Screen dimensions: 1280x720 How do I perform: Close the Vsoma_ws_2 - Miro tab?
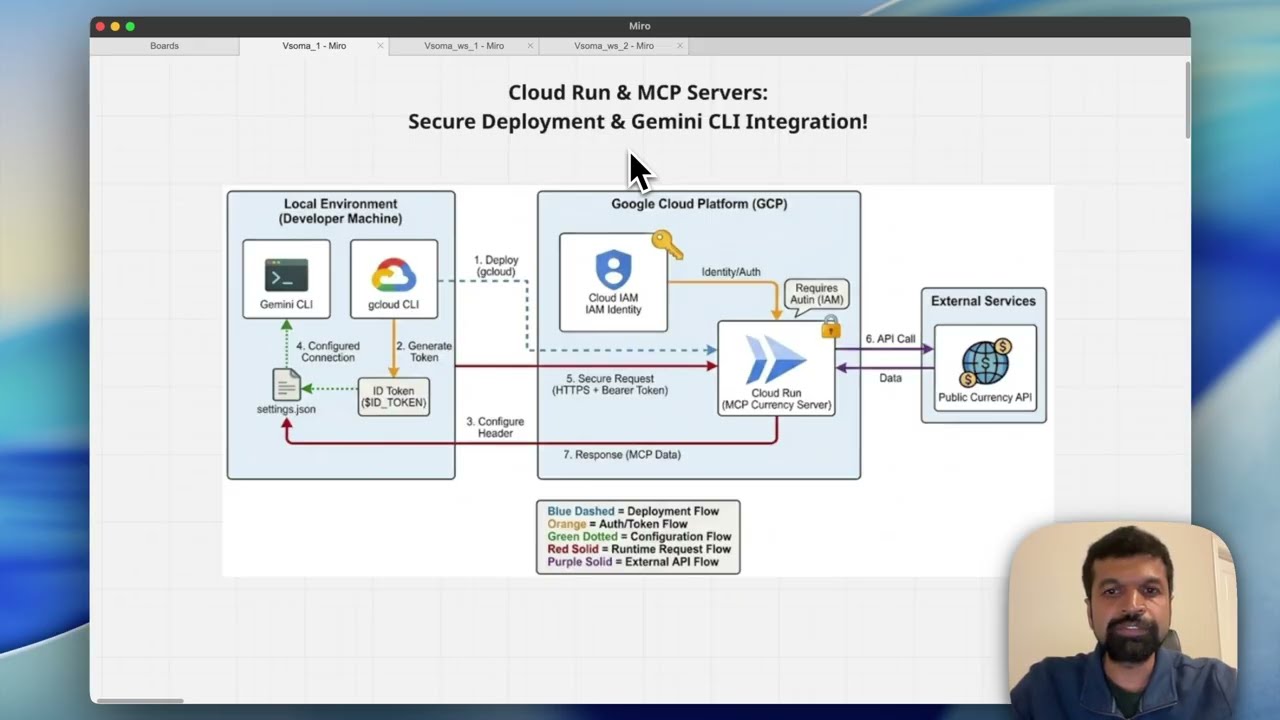[x=680, y=46]
